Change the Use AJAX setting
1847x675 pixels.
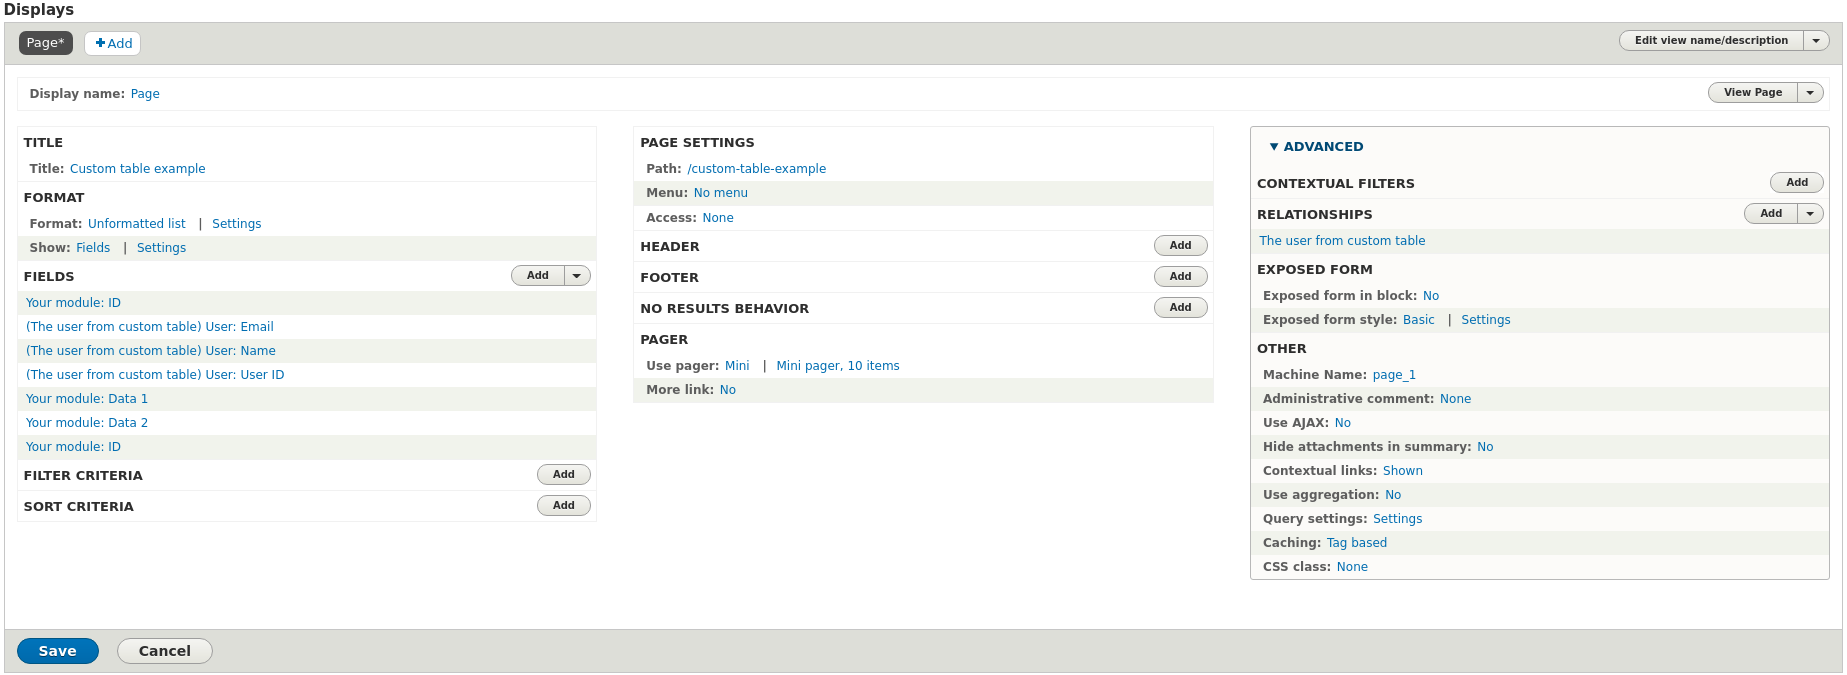pyautogui.click(x=1342, y=423)
